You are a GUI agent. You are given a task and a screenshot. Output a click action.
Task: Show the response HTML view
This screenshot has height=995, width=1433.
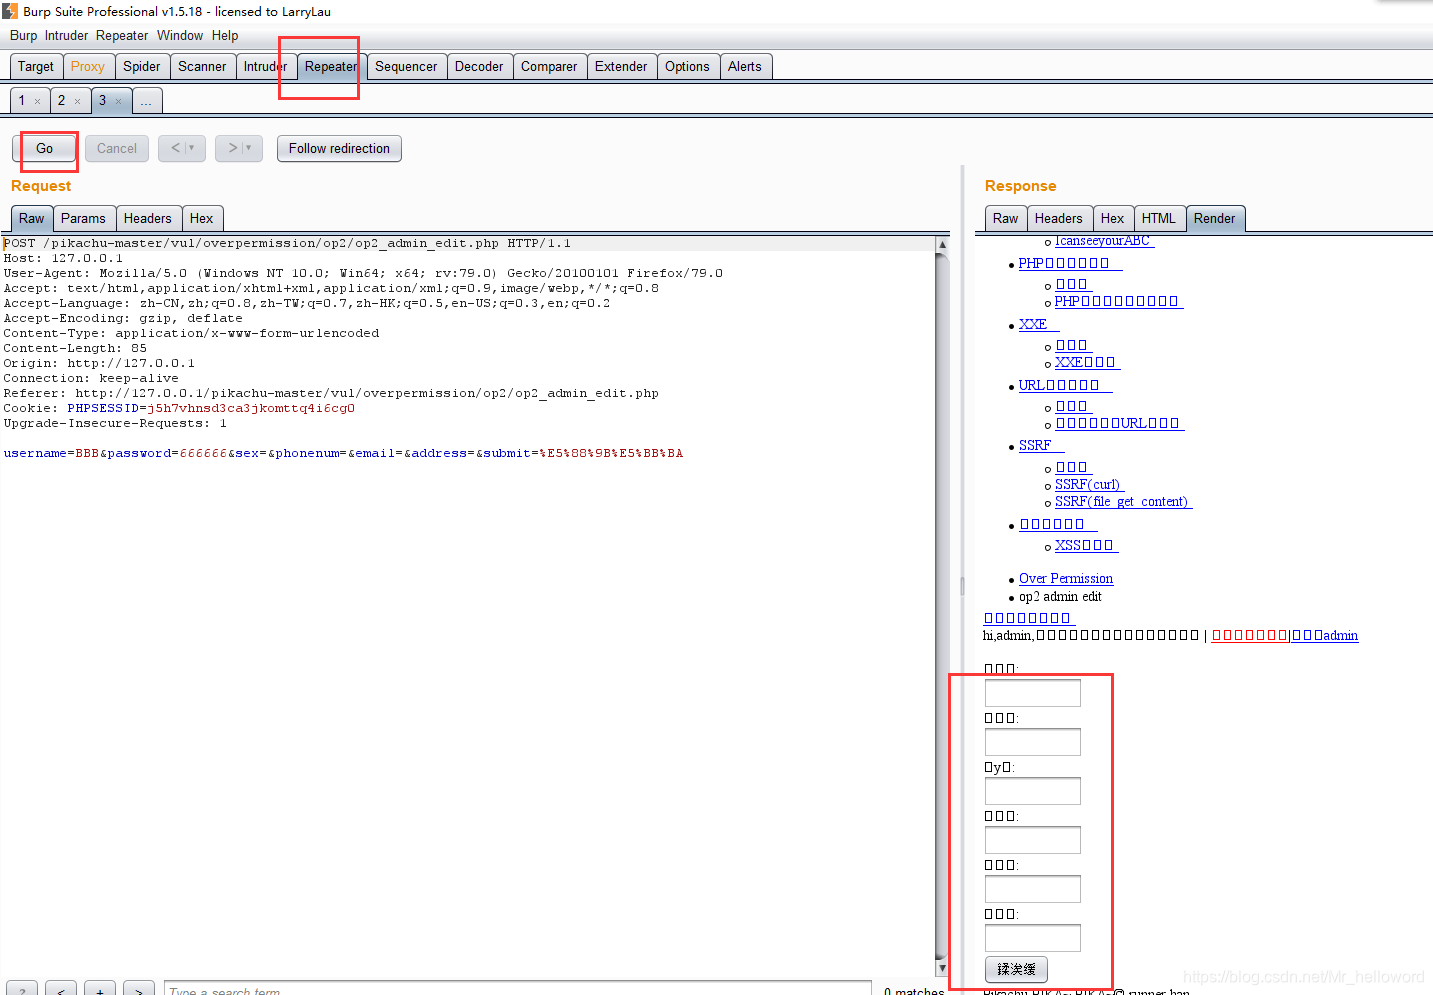click(1159, 218)
